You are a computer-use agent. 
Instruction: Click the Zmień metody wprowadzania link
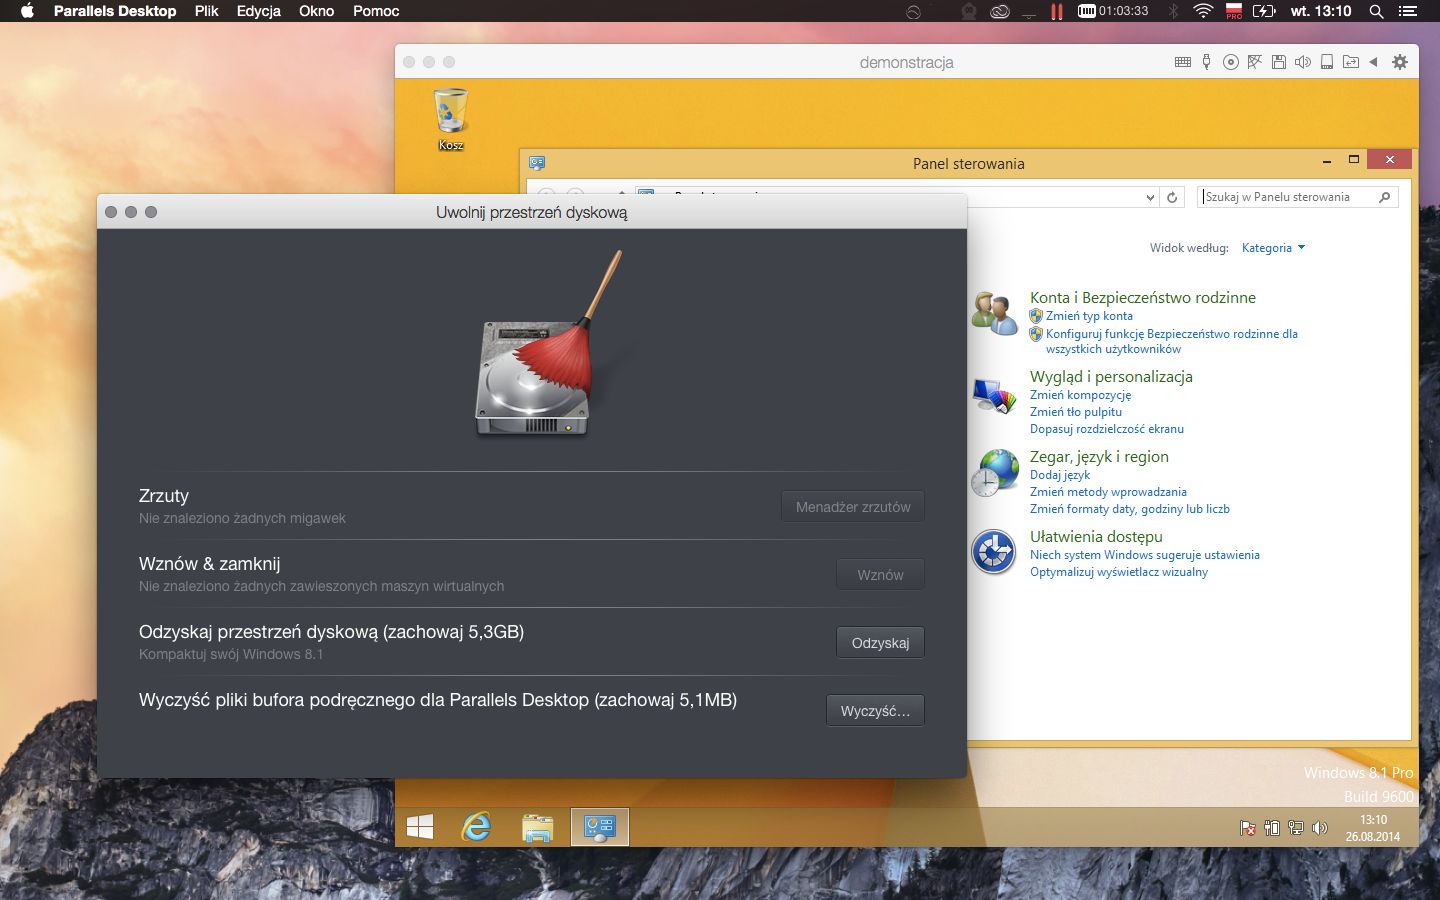coord(1108,492)
